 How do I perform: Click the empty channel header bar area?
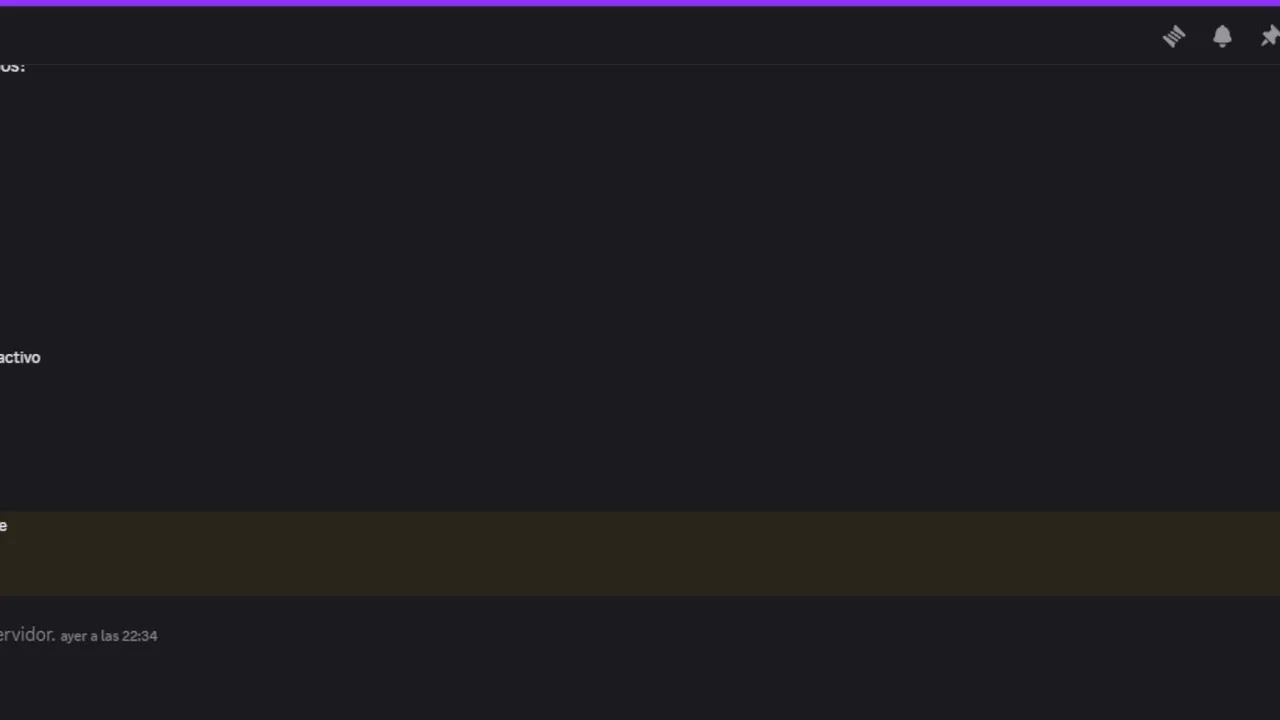coord(580,36)
